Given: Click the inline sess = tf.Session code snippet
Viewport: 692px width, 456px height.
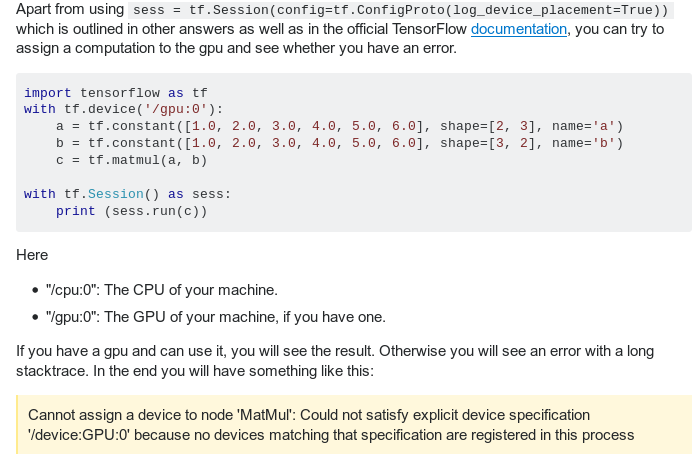Looking at the screenshot, I should [x=402, y=10].
